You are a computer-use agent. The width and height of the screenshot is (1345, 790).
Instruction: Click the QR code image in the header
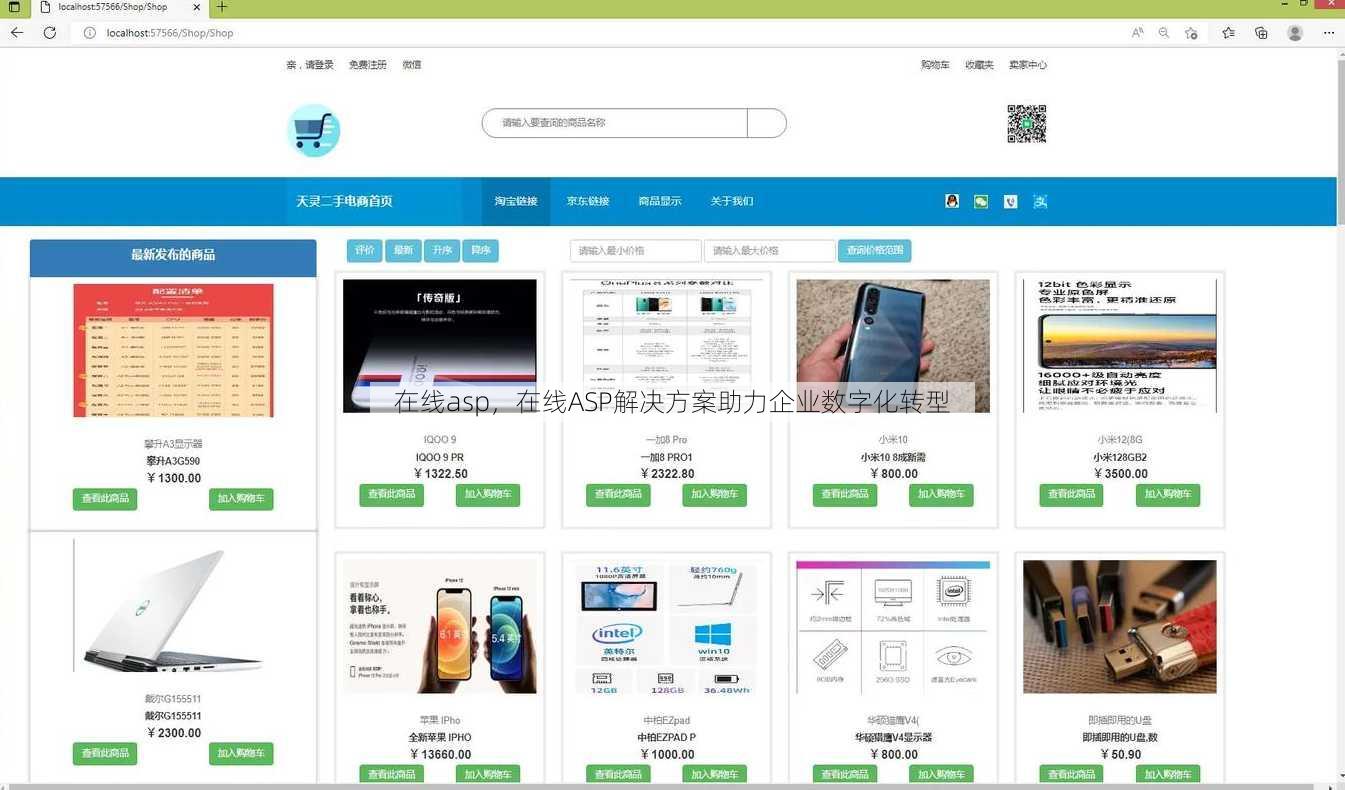point(1026,124)
